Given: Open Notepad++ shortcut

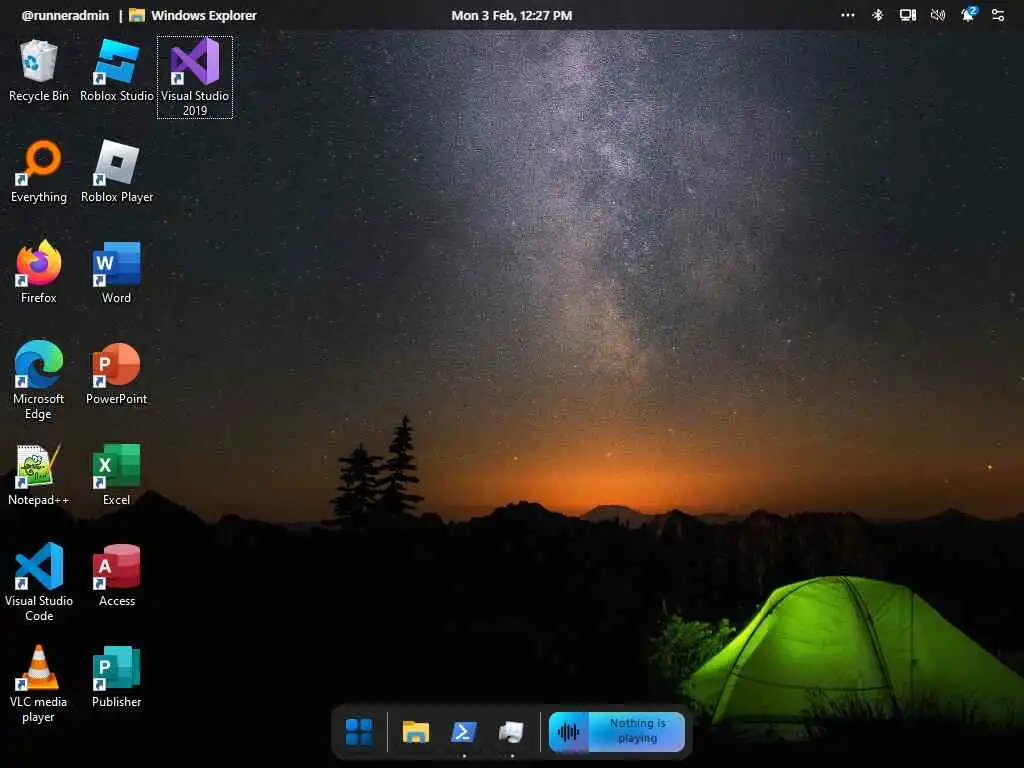Looking at the screenshot, I should click(39, 475).
